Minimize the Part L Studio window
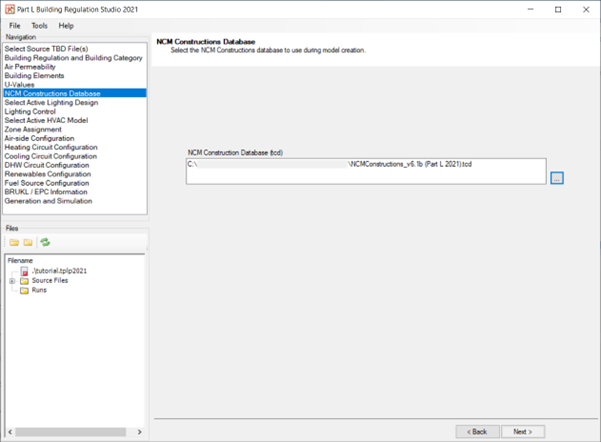The width and height of the screenshot is (601, 442). point(530,9)
